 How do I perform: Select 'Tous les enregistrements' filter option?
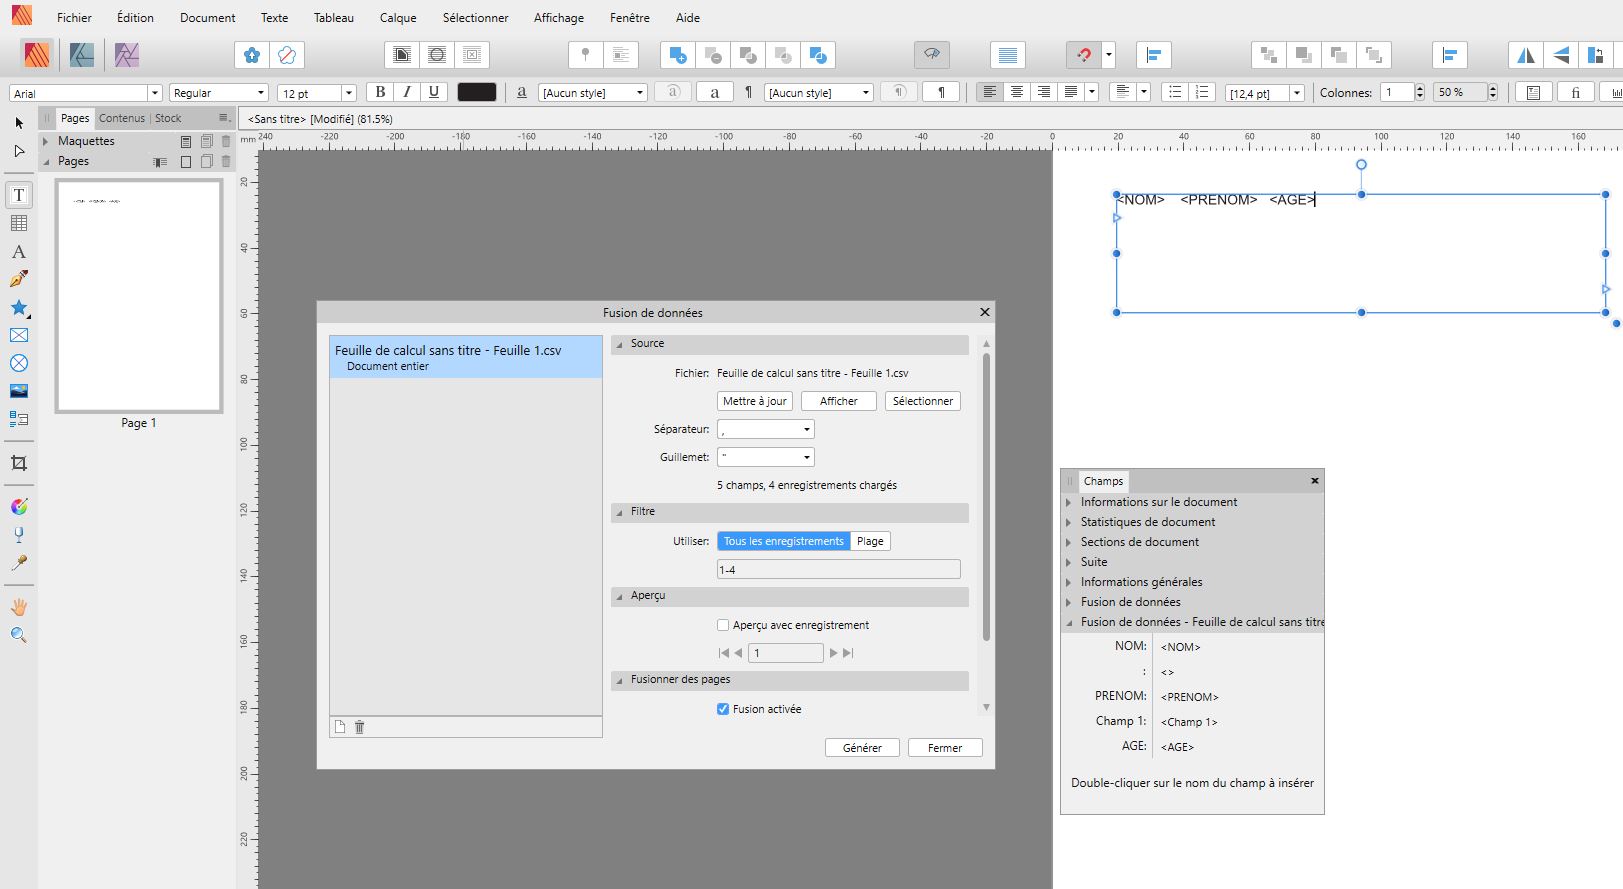pos(784,541)
